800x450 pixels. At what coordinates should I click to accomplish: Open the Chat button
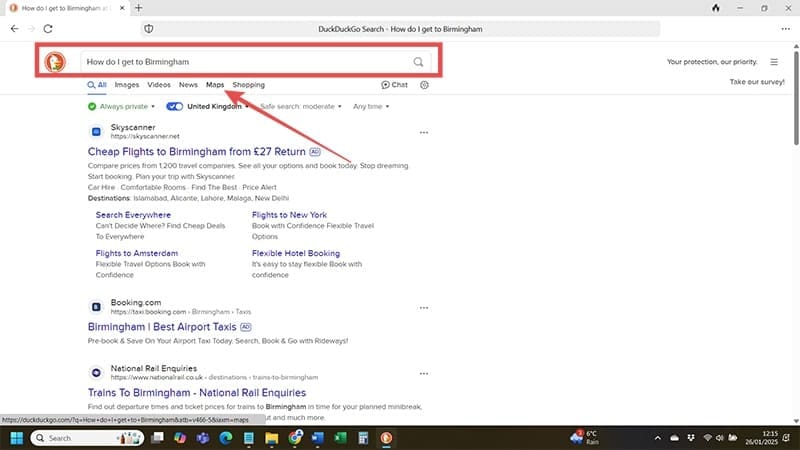click(394, 85)
